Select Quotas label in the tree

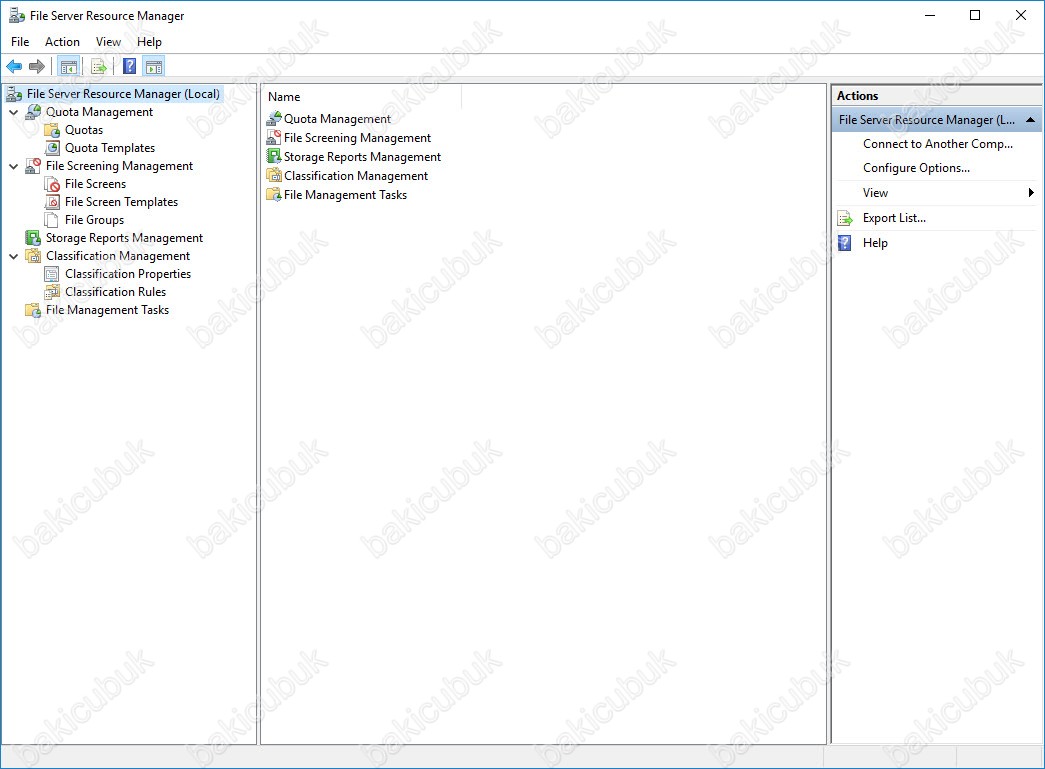[84, 130]
